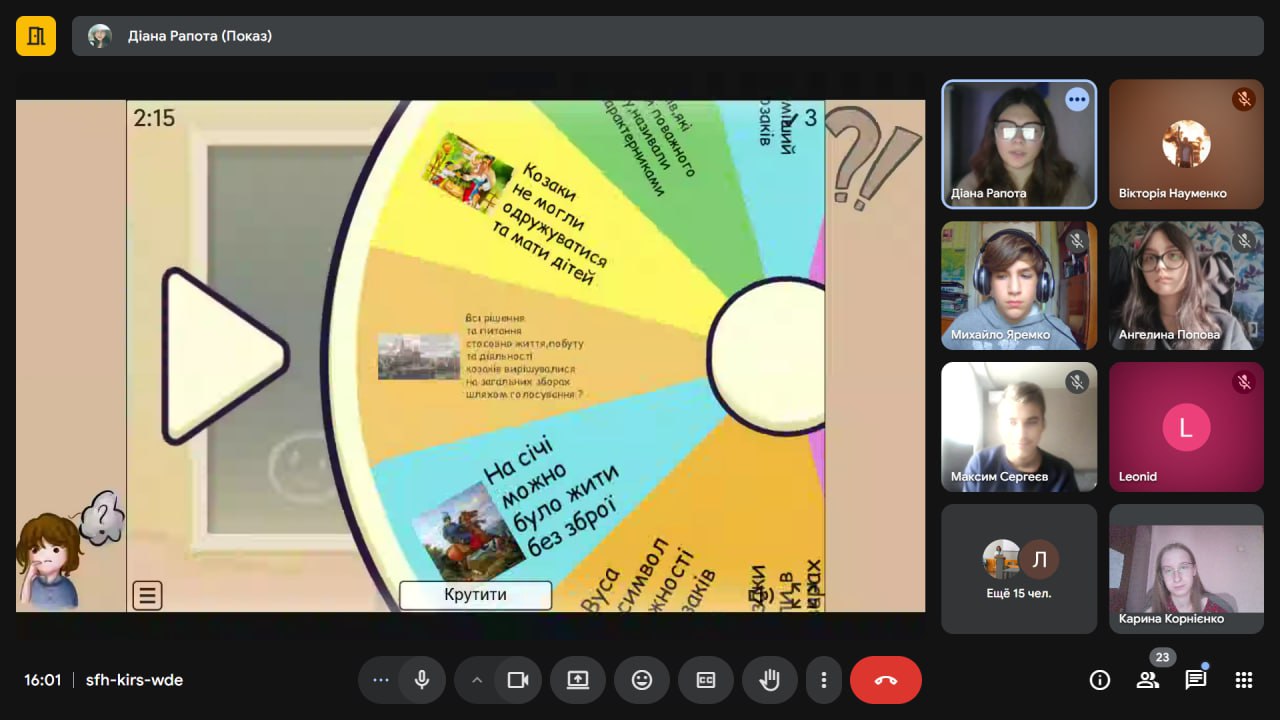The height and width of the screenshot is (720, 1280).
Task: Open hamburger menu in shared presentation
Action: (x=147, y=596)
